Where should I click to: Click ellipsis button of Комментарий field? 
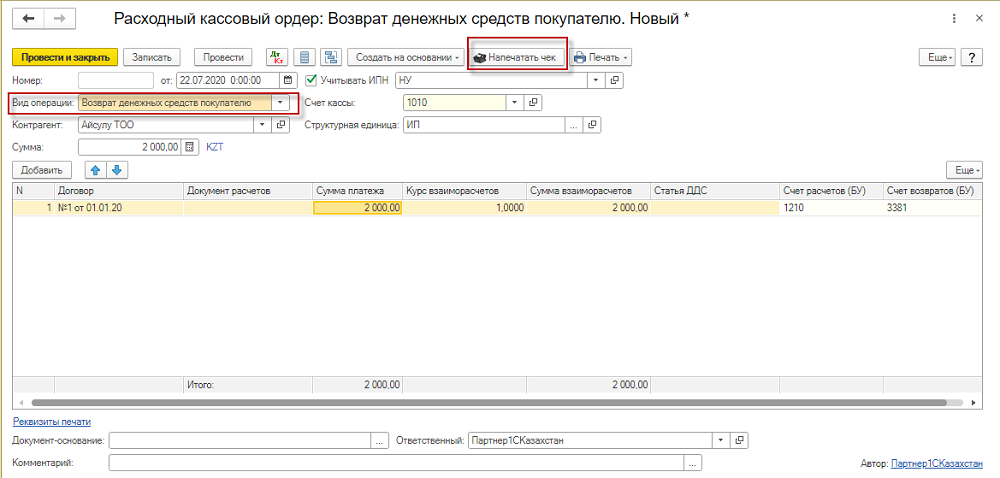[693, 462]
